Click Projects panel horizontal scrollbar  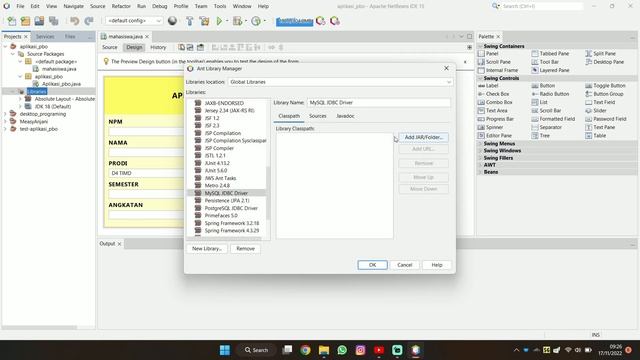40,327
